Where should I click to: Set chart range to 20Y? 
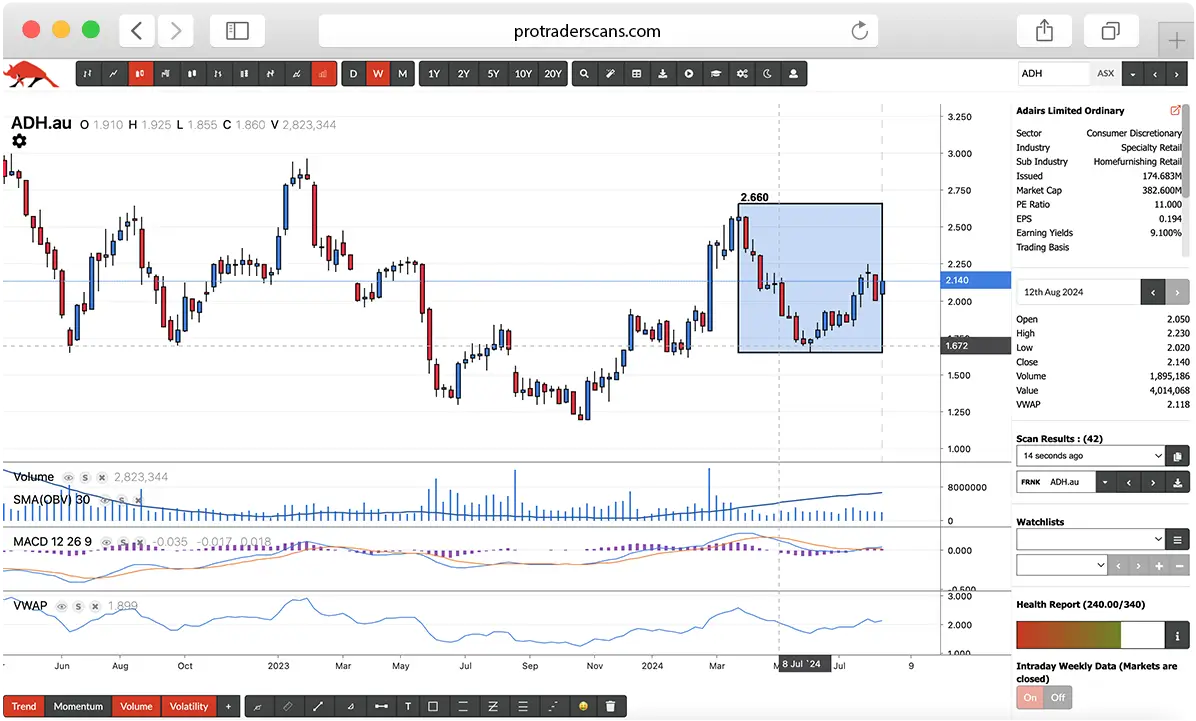553,74
